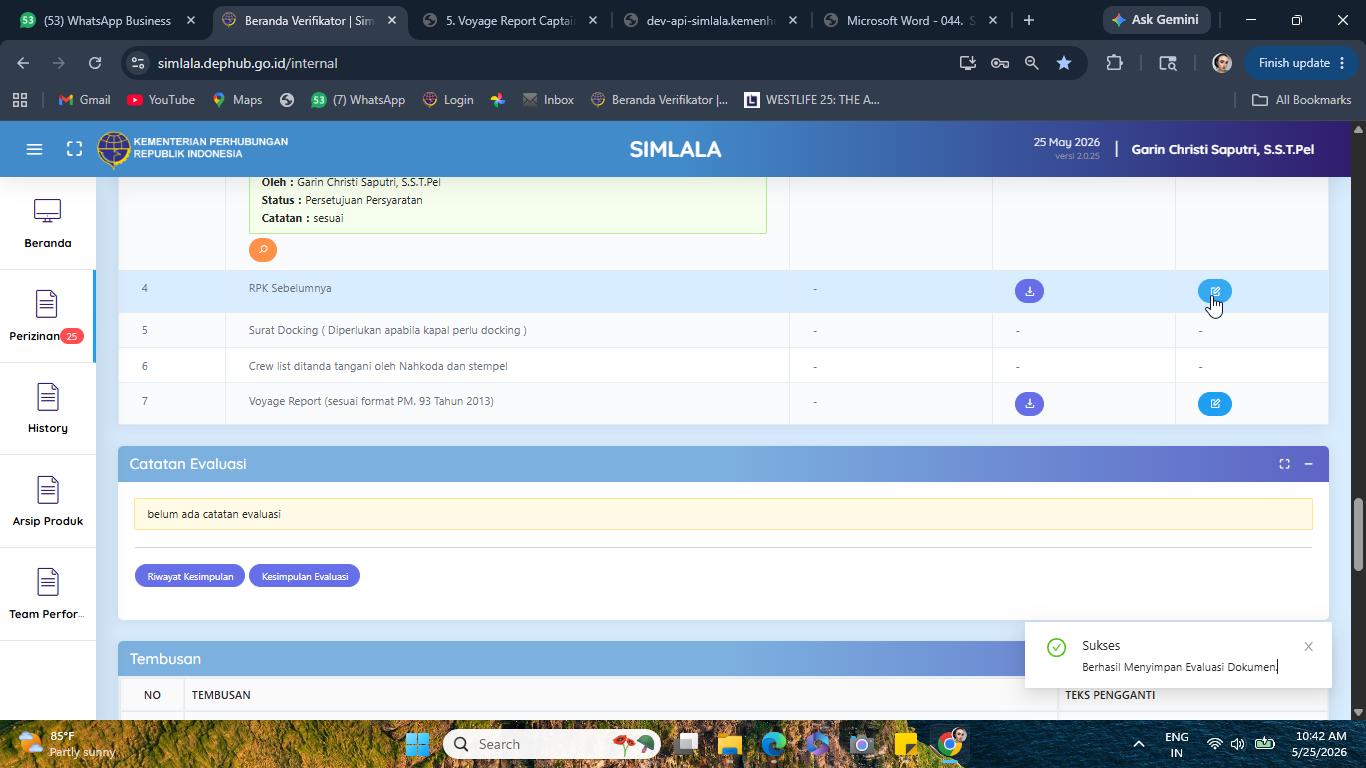The image size is (1366, 768).
Task: Click the browser address bar
Action: (x=540, y=63)
